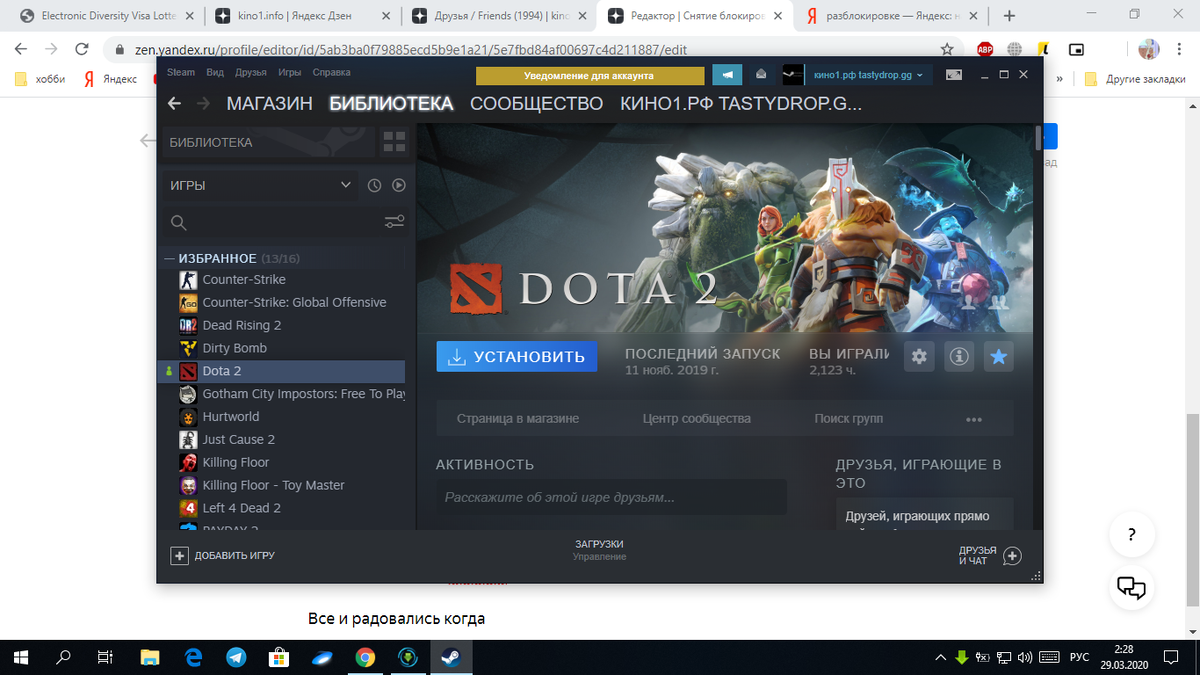
Task: Click the Steam content vertical scrollbar
Action: click(1039, 136)
